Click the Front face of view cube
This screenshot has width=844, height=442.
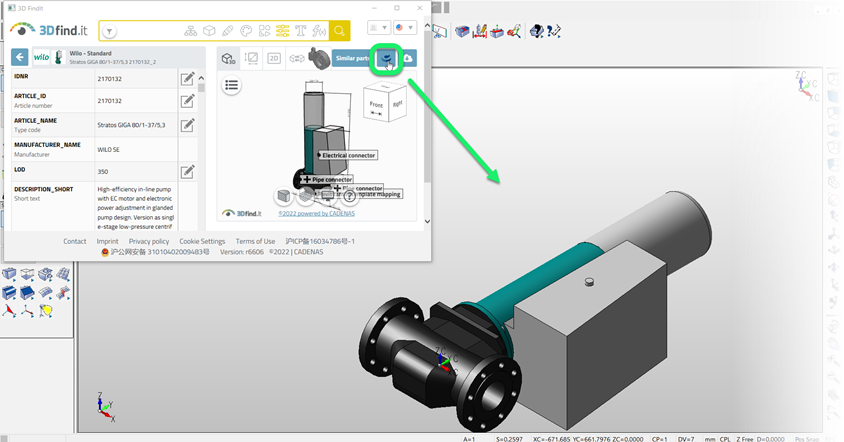click(376, 103)
